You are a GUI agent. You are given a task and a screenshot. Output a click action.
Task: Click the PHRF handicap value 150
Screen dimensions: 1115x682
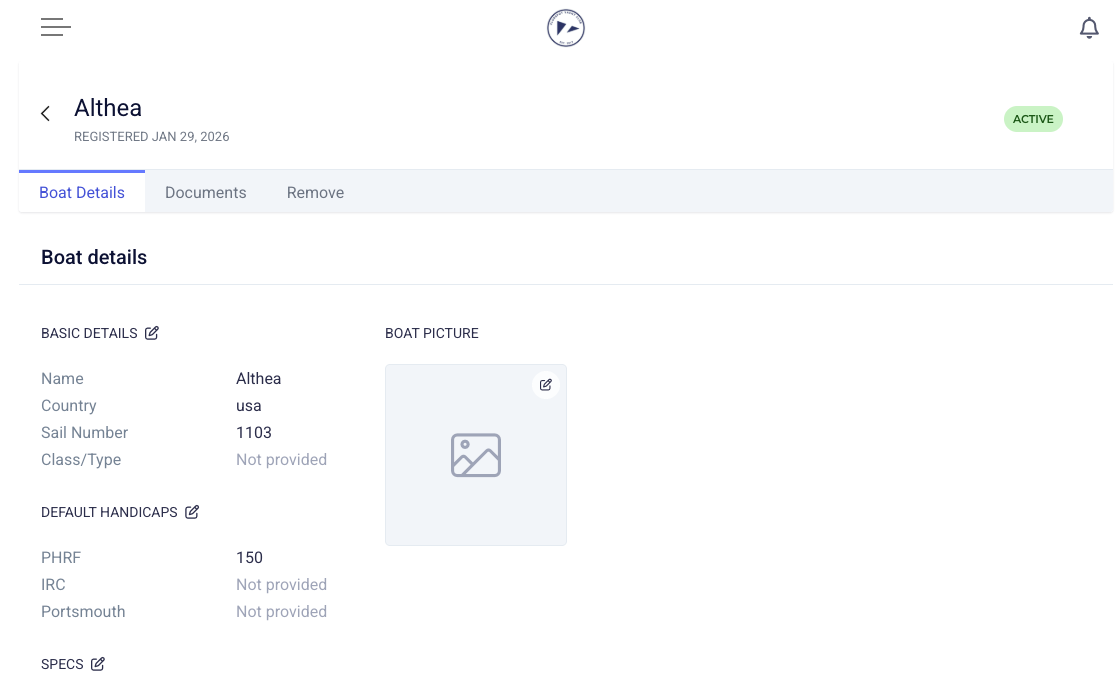[x=249, y=558]
